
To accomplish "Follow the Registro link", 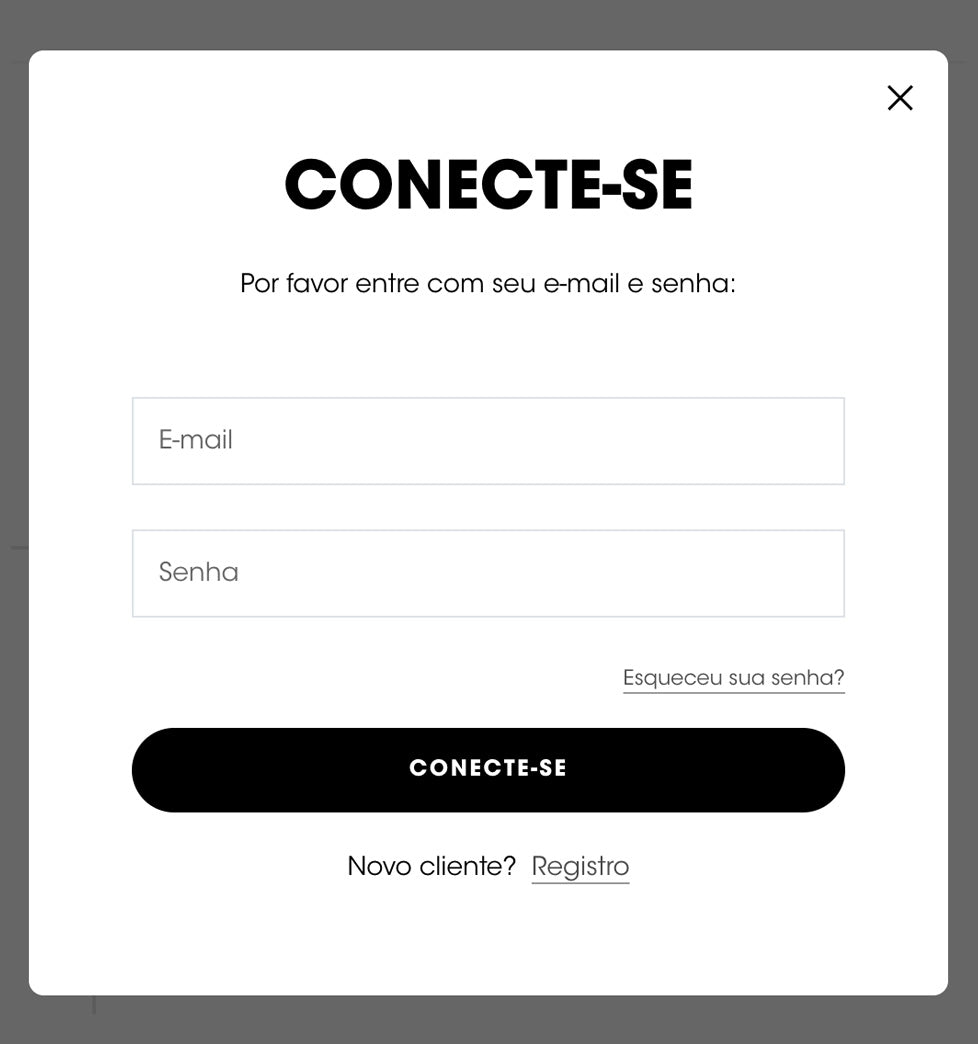I will [x=580, y=866].
